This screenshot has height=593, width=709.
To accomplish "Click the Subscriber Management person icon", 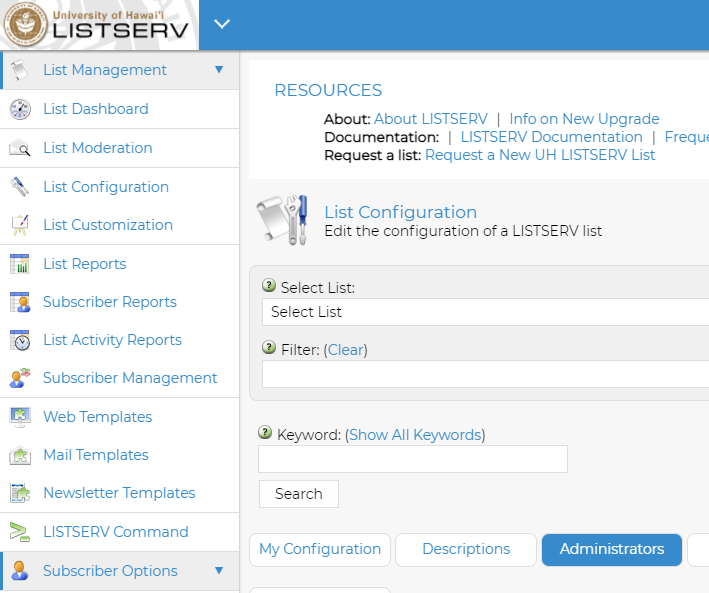I will (20, 378).
